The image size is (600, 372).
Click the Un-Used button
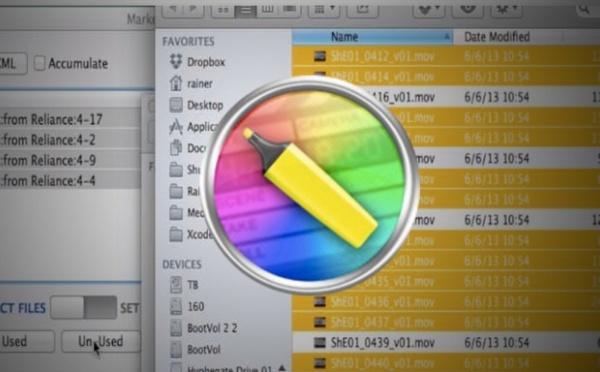click(x=101, y=341)
